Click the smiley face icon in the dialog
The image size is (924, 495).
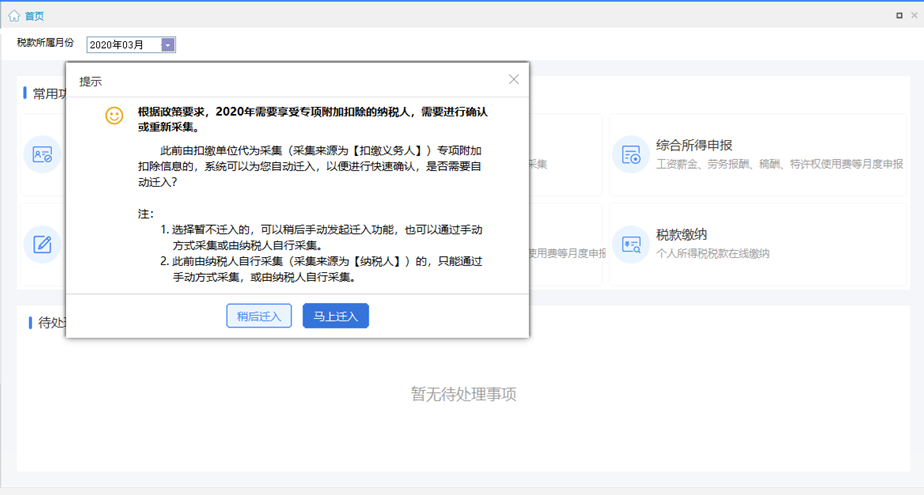pyautogui.click(x=114, y=116)
